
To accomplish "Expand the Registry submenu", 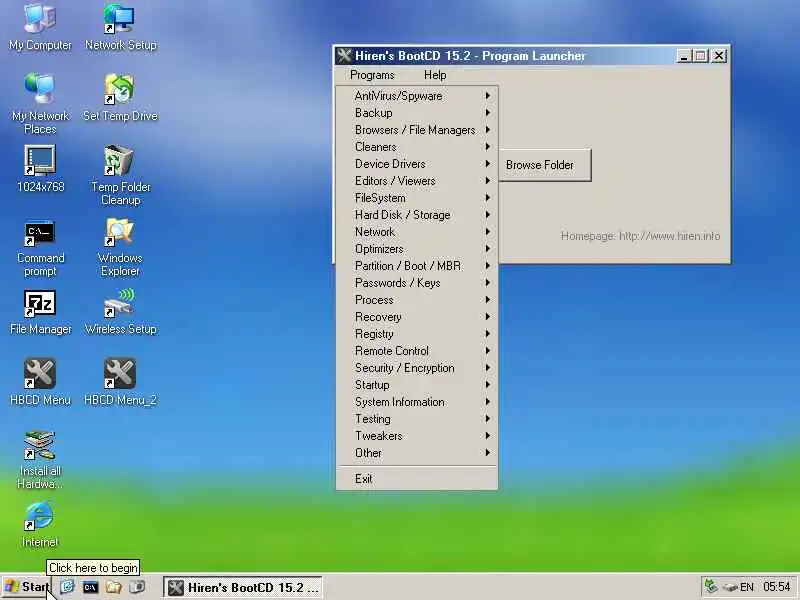I will point(417,334).
